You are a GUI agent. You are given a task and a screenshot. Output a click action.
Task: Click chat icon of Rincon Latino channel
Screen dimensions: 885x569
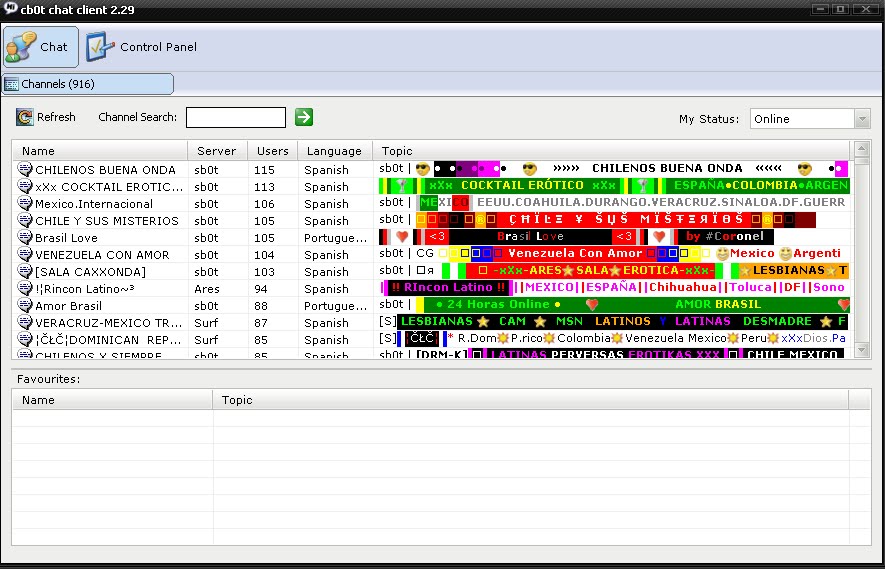click(25, 288)
